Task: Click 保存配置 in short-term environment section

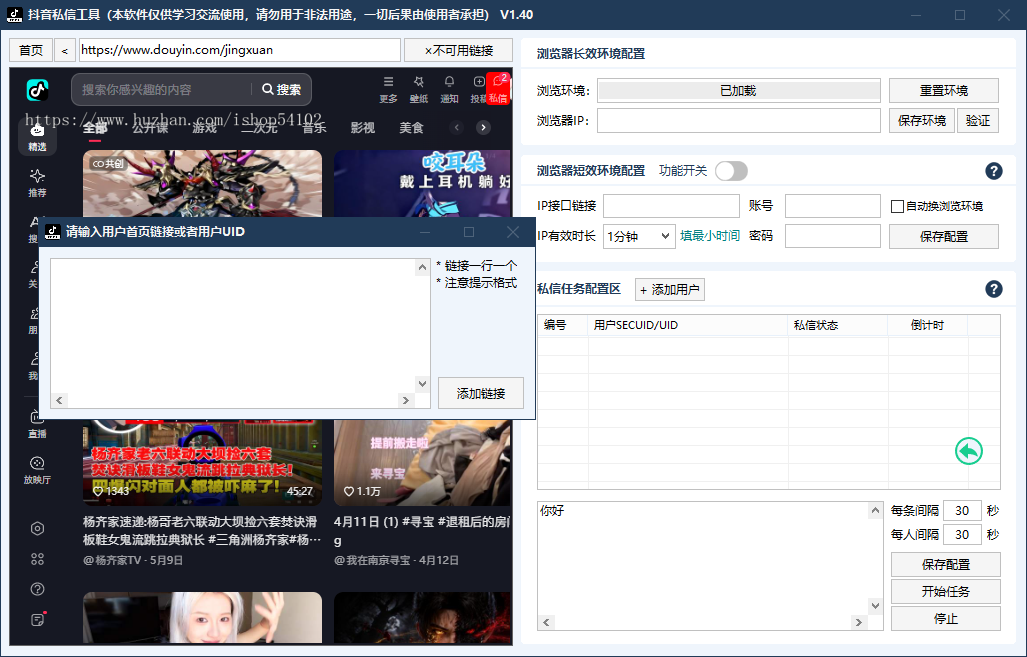Action: pyautogui.click(x=944, y=236)
